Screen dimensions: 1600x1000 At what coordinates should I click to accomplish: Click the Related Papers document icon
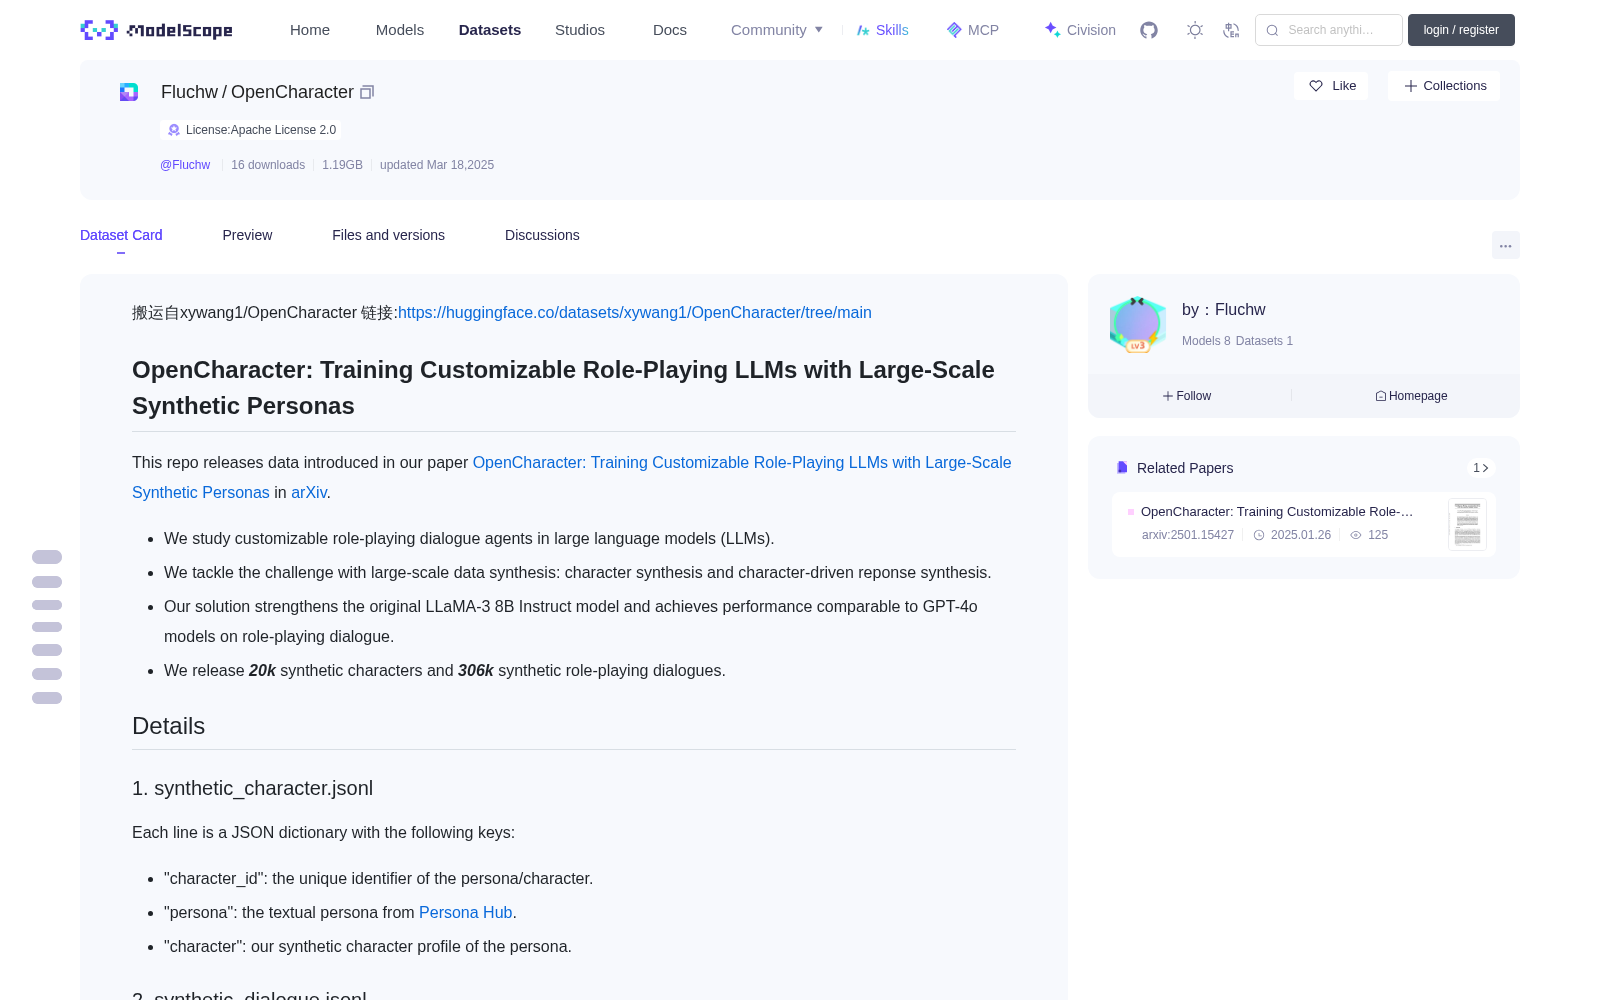1122,468
